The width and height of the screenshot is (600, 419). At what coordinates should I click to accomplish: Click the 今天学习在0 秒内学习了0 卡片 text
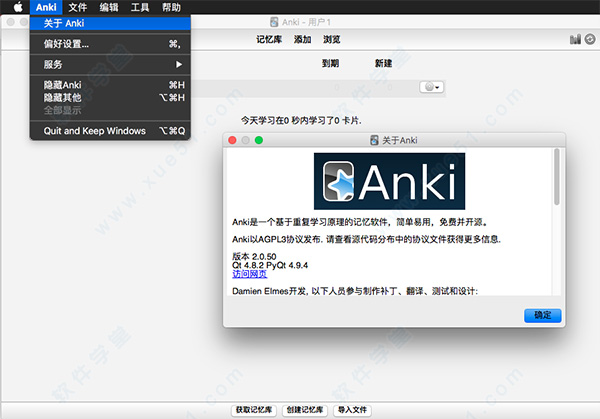point(301,121)
